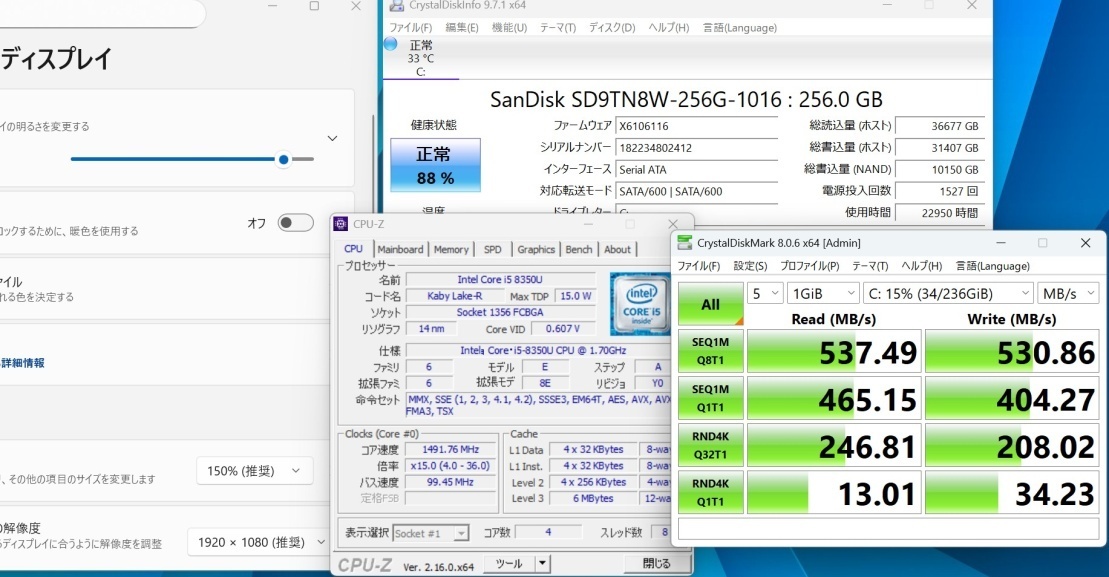Click the display brightness slider handle
Viewport: 1109px width, 577px height.
[284, 159]
